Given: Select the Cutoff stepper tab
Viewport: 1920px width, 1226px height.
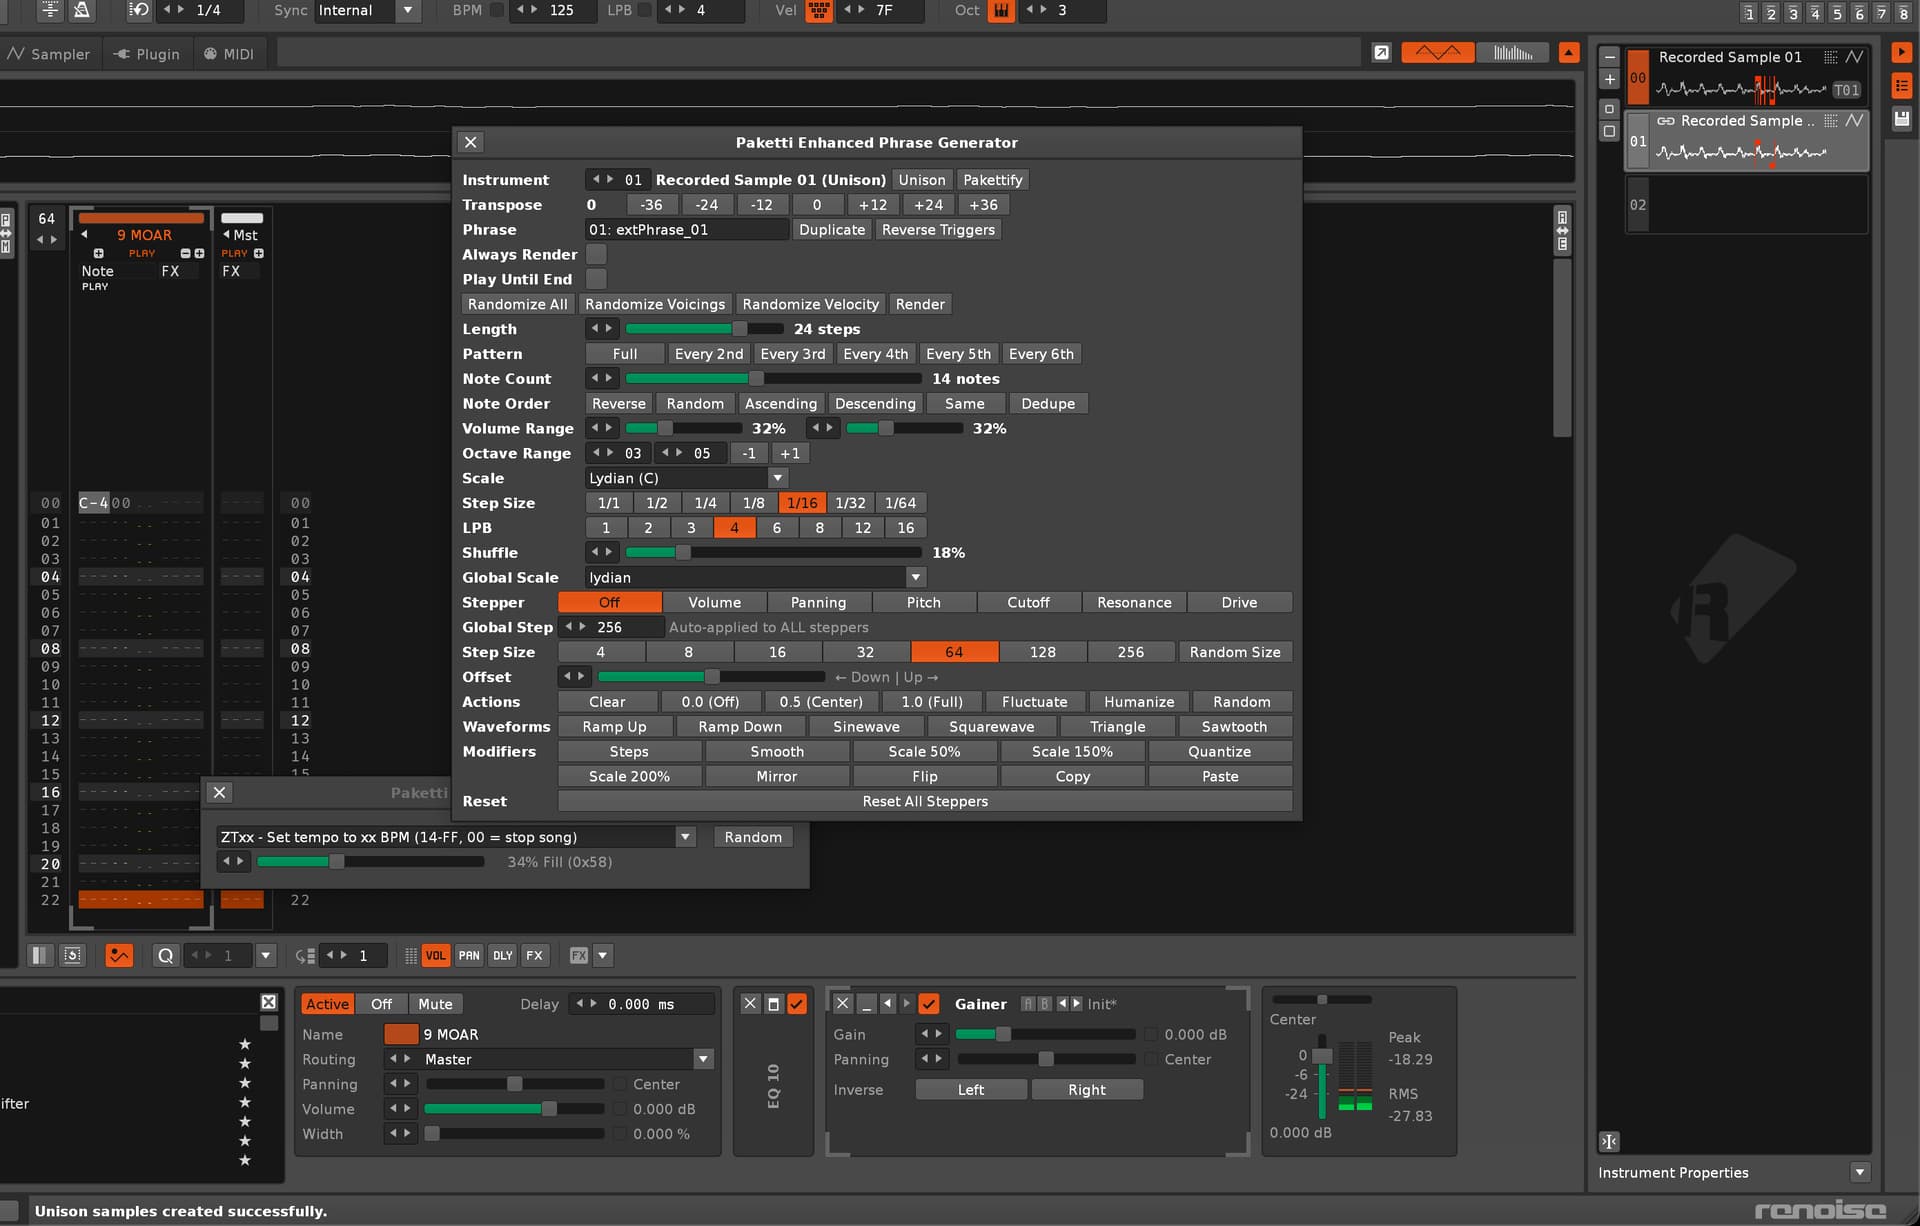Looking at the screenshot, I should click(1028, 602).
